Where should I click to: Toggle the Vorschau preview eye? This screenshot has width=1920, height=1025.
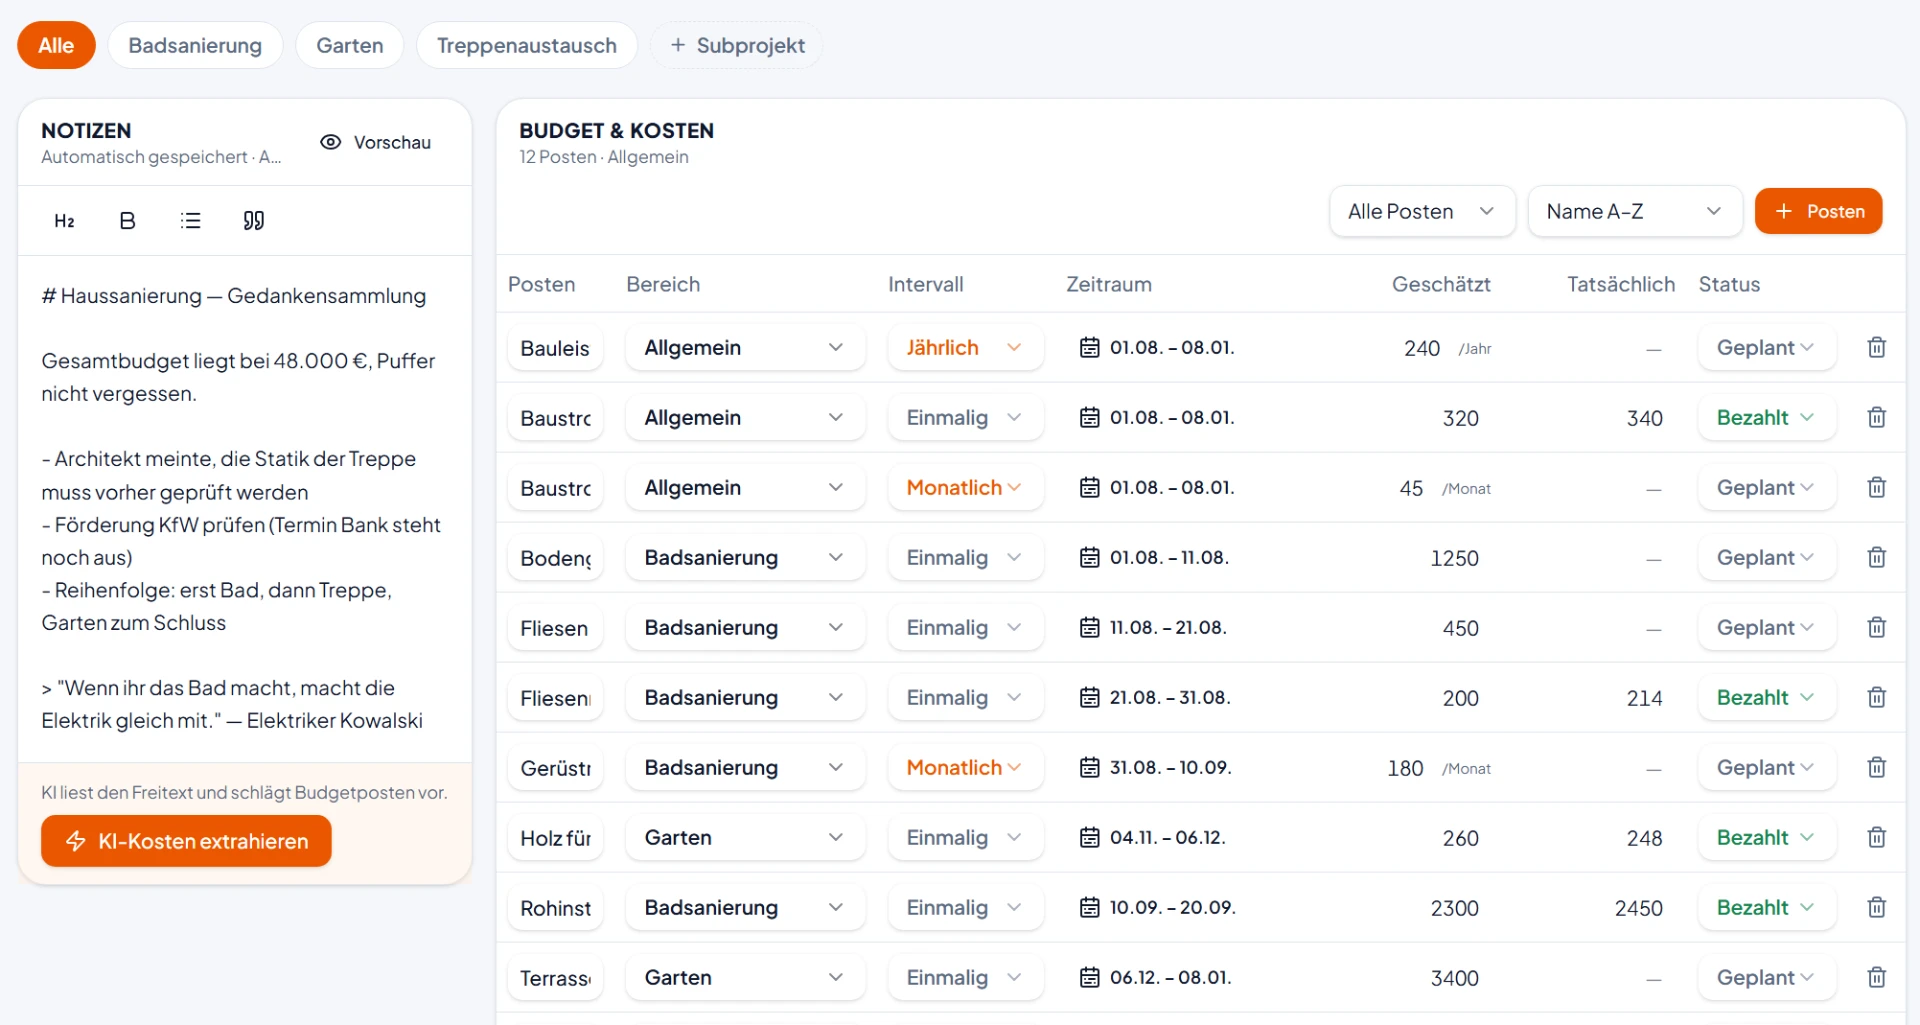(x=376, y=142)
